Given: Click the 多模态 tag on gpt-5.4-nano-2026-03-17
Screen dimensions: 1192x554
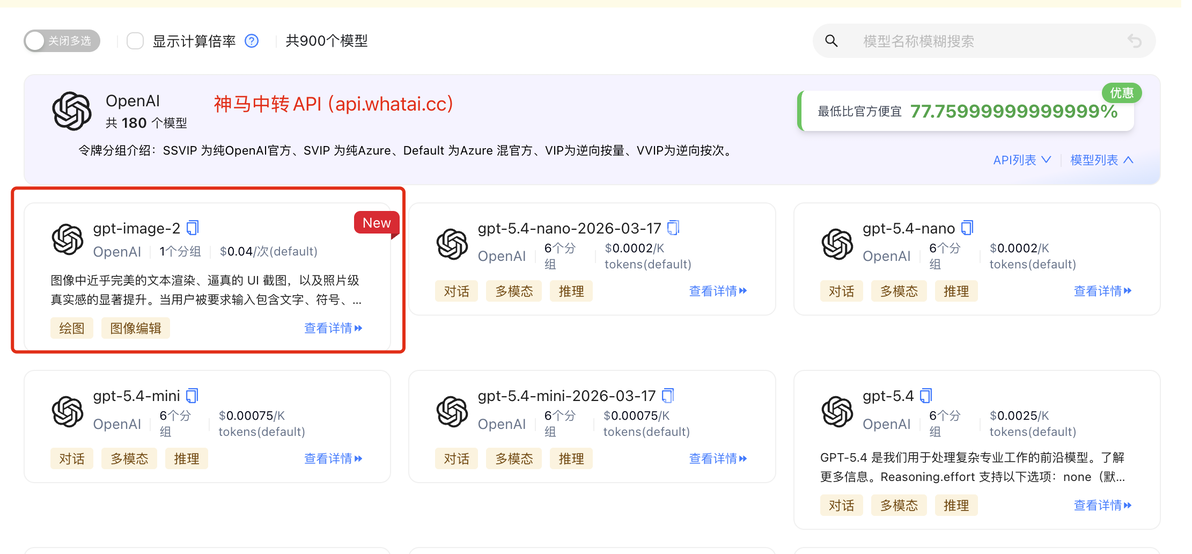Looking at the screenshot, I should pos(514,291).
